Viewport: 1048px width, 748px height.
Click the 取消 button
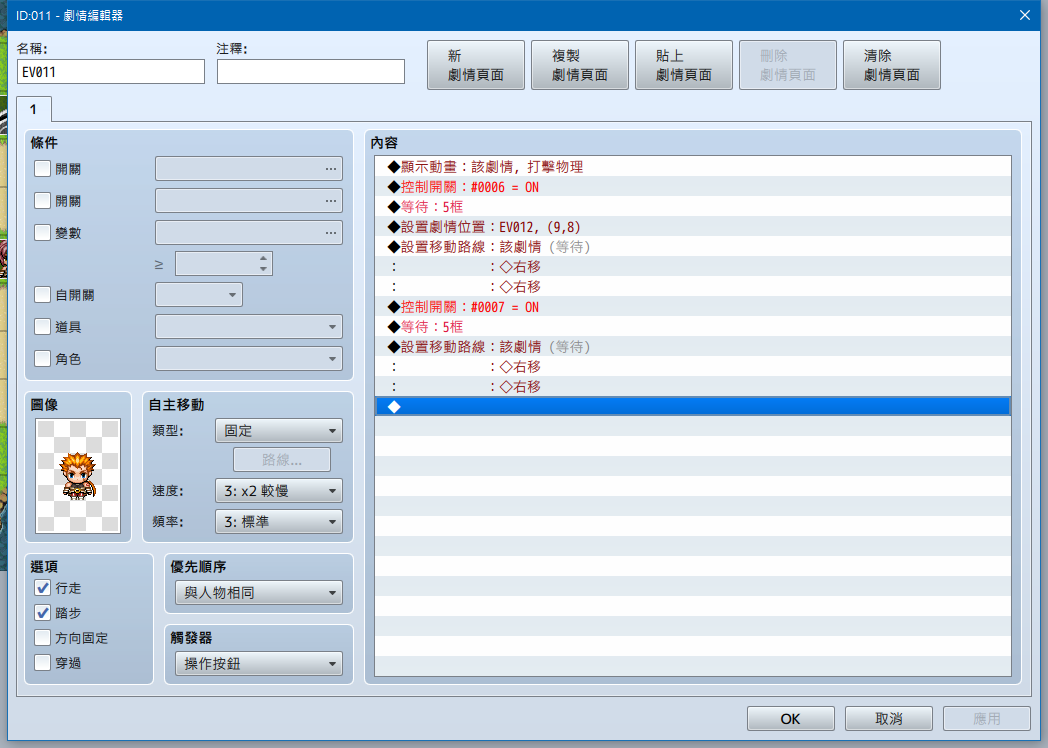888,719
